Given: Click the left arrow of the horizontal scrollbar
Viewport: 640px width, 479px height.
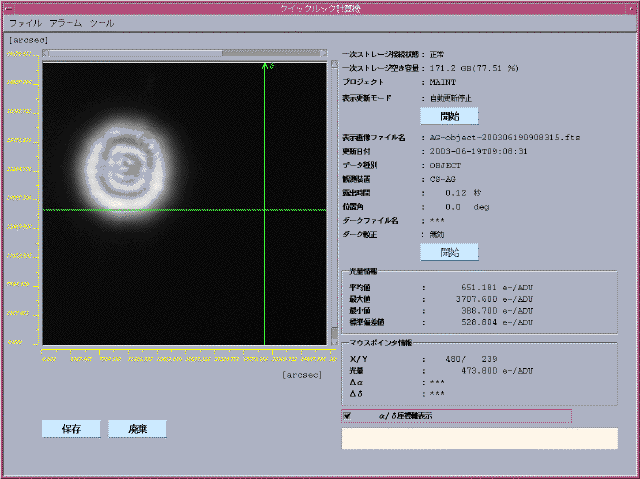Looking at the screenshot, I should [x=46, y=53].
